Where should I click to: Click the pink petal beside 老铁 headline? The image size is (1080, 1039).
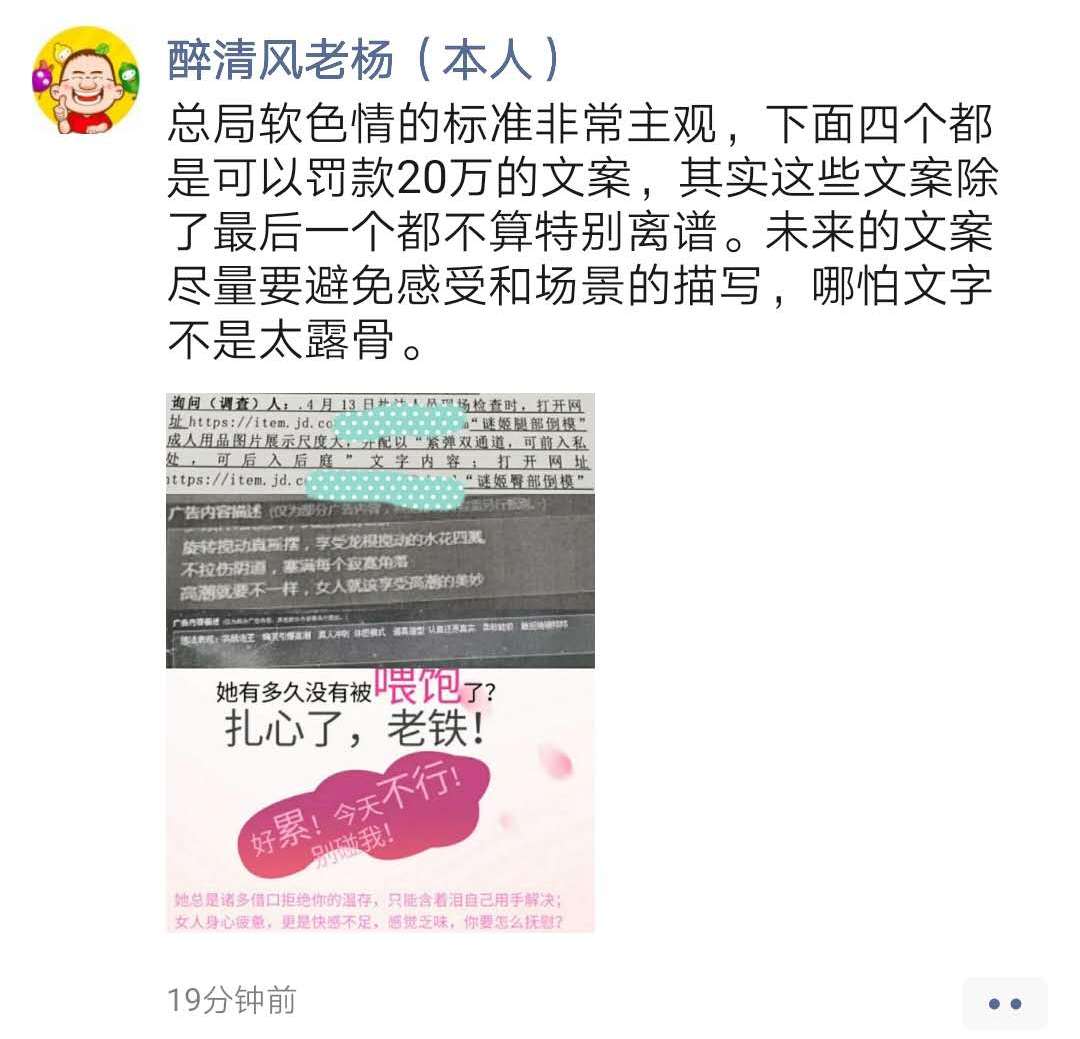coord(556,761)
